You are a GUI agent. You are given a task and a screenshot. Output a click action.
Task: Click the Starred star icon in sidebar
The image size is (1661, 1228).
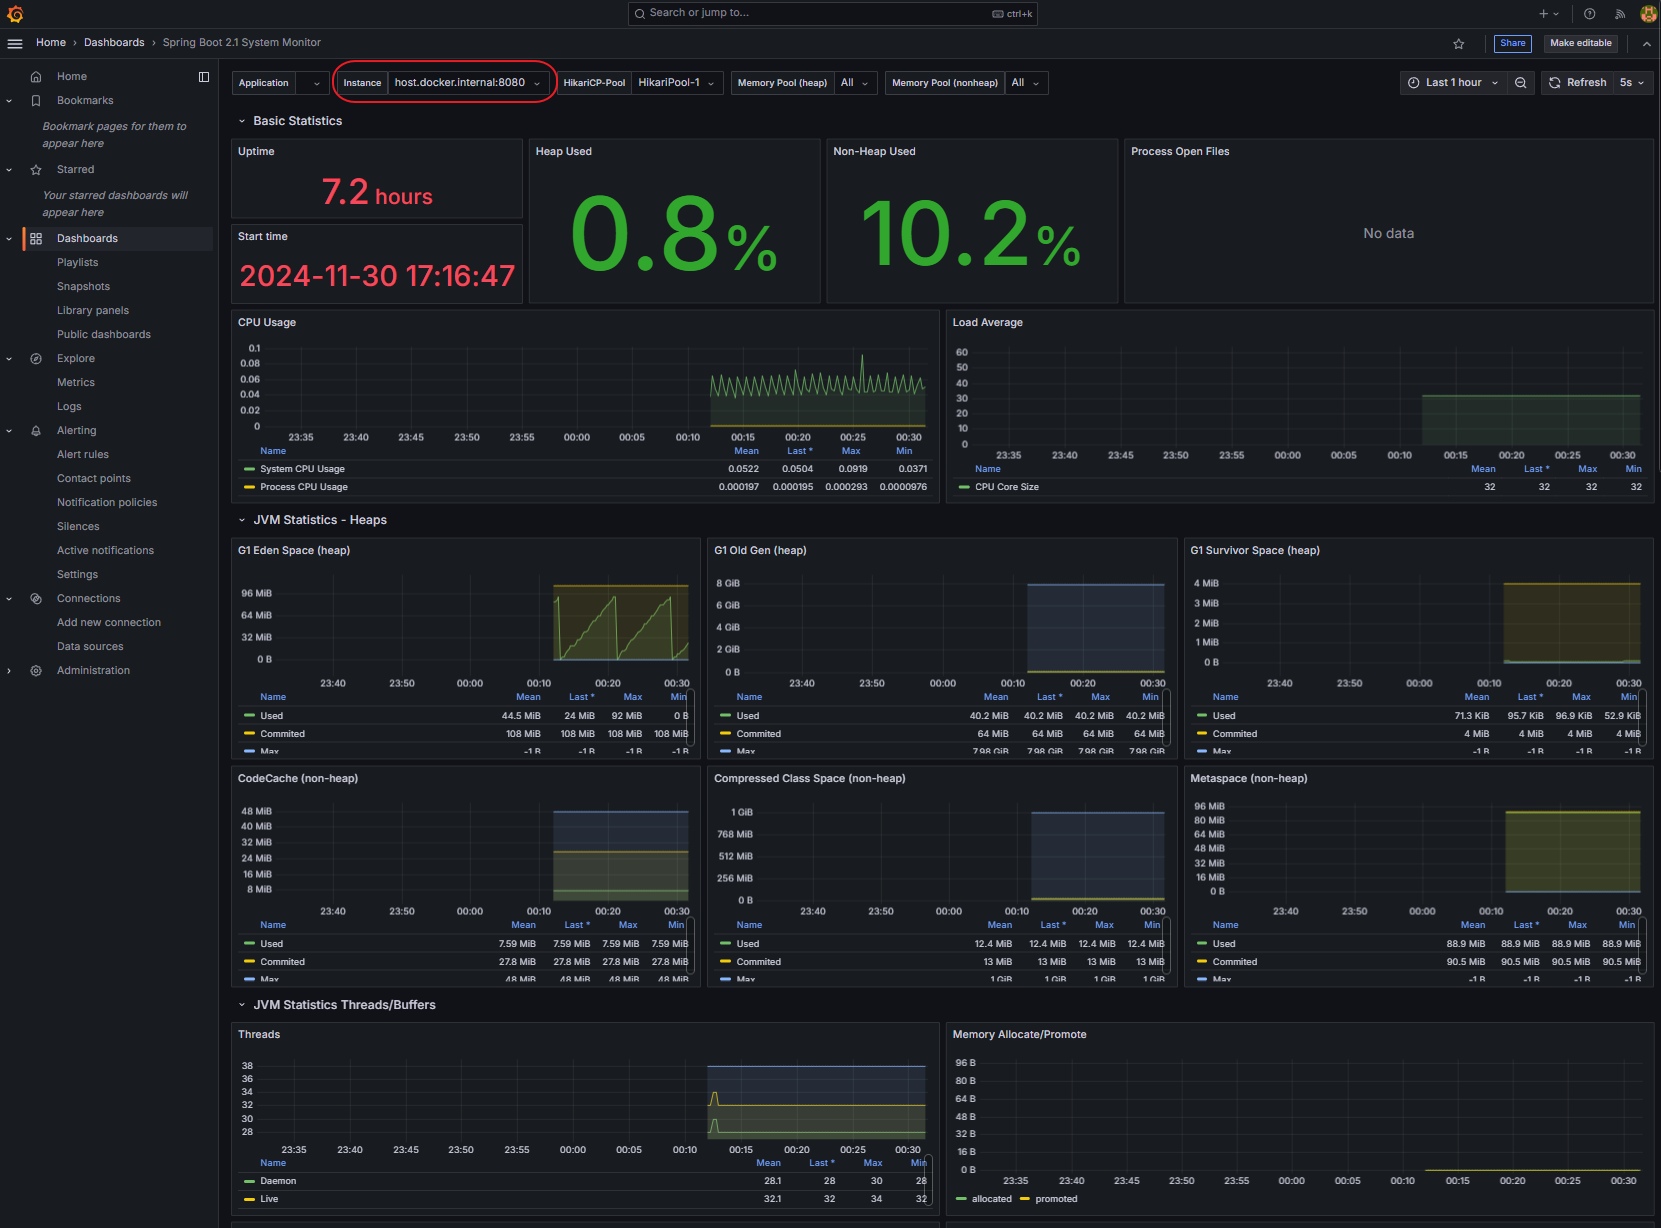coord(36,170)
